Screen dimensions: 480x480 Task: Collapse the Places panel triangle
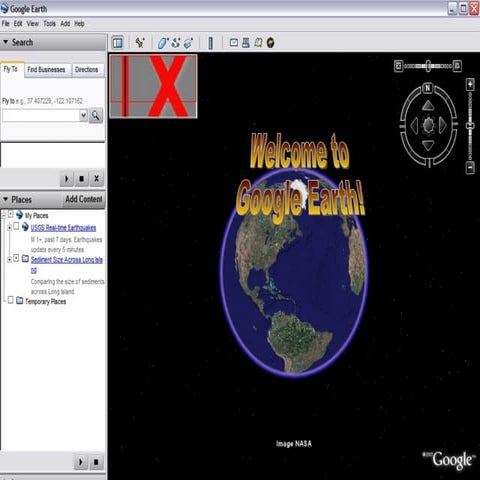[6, 199]
